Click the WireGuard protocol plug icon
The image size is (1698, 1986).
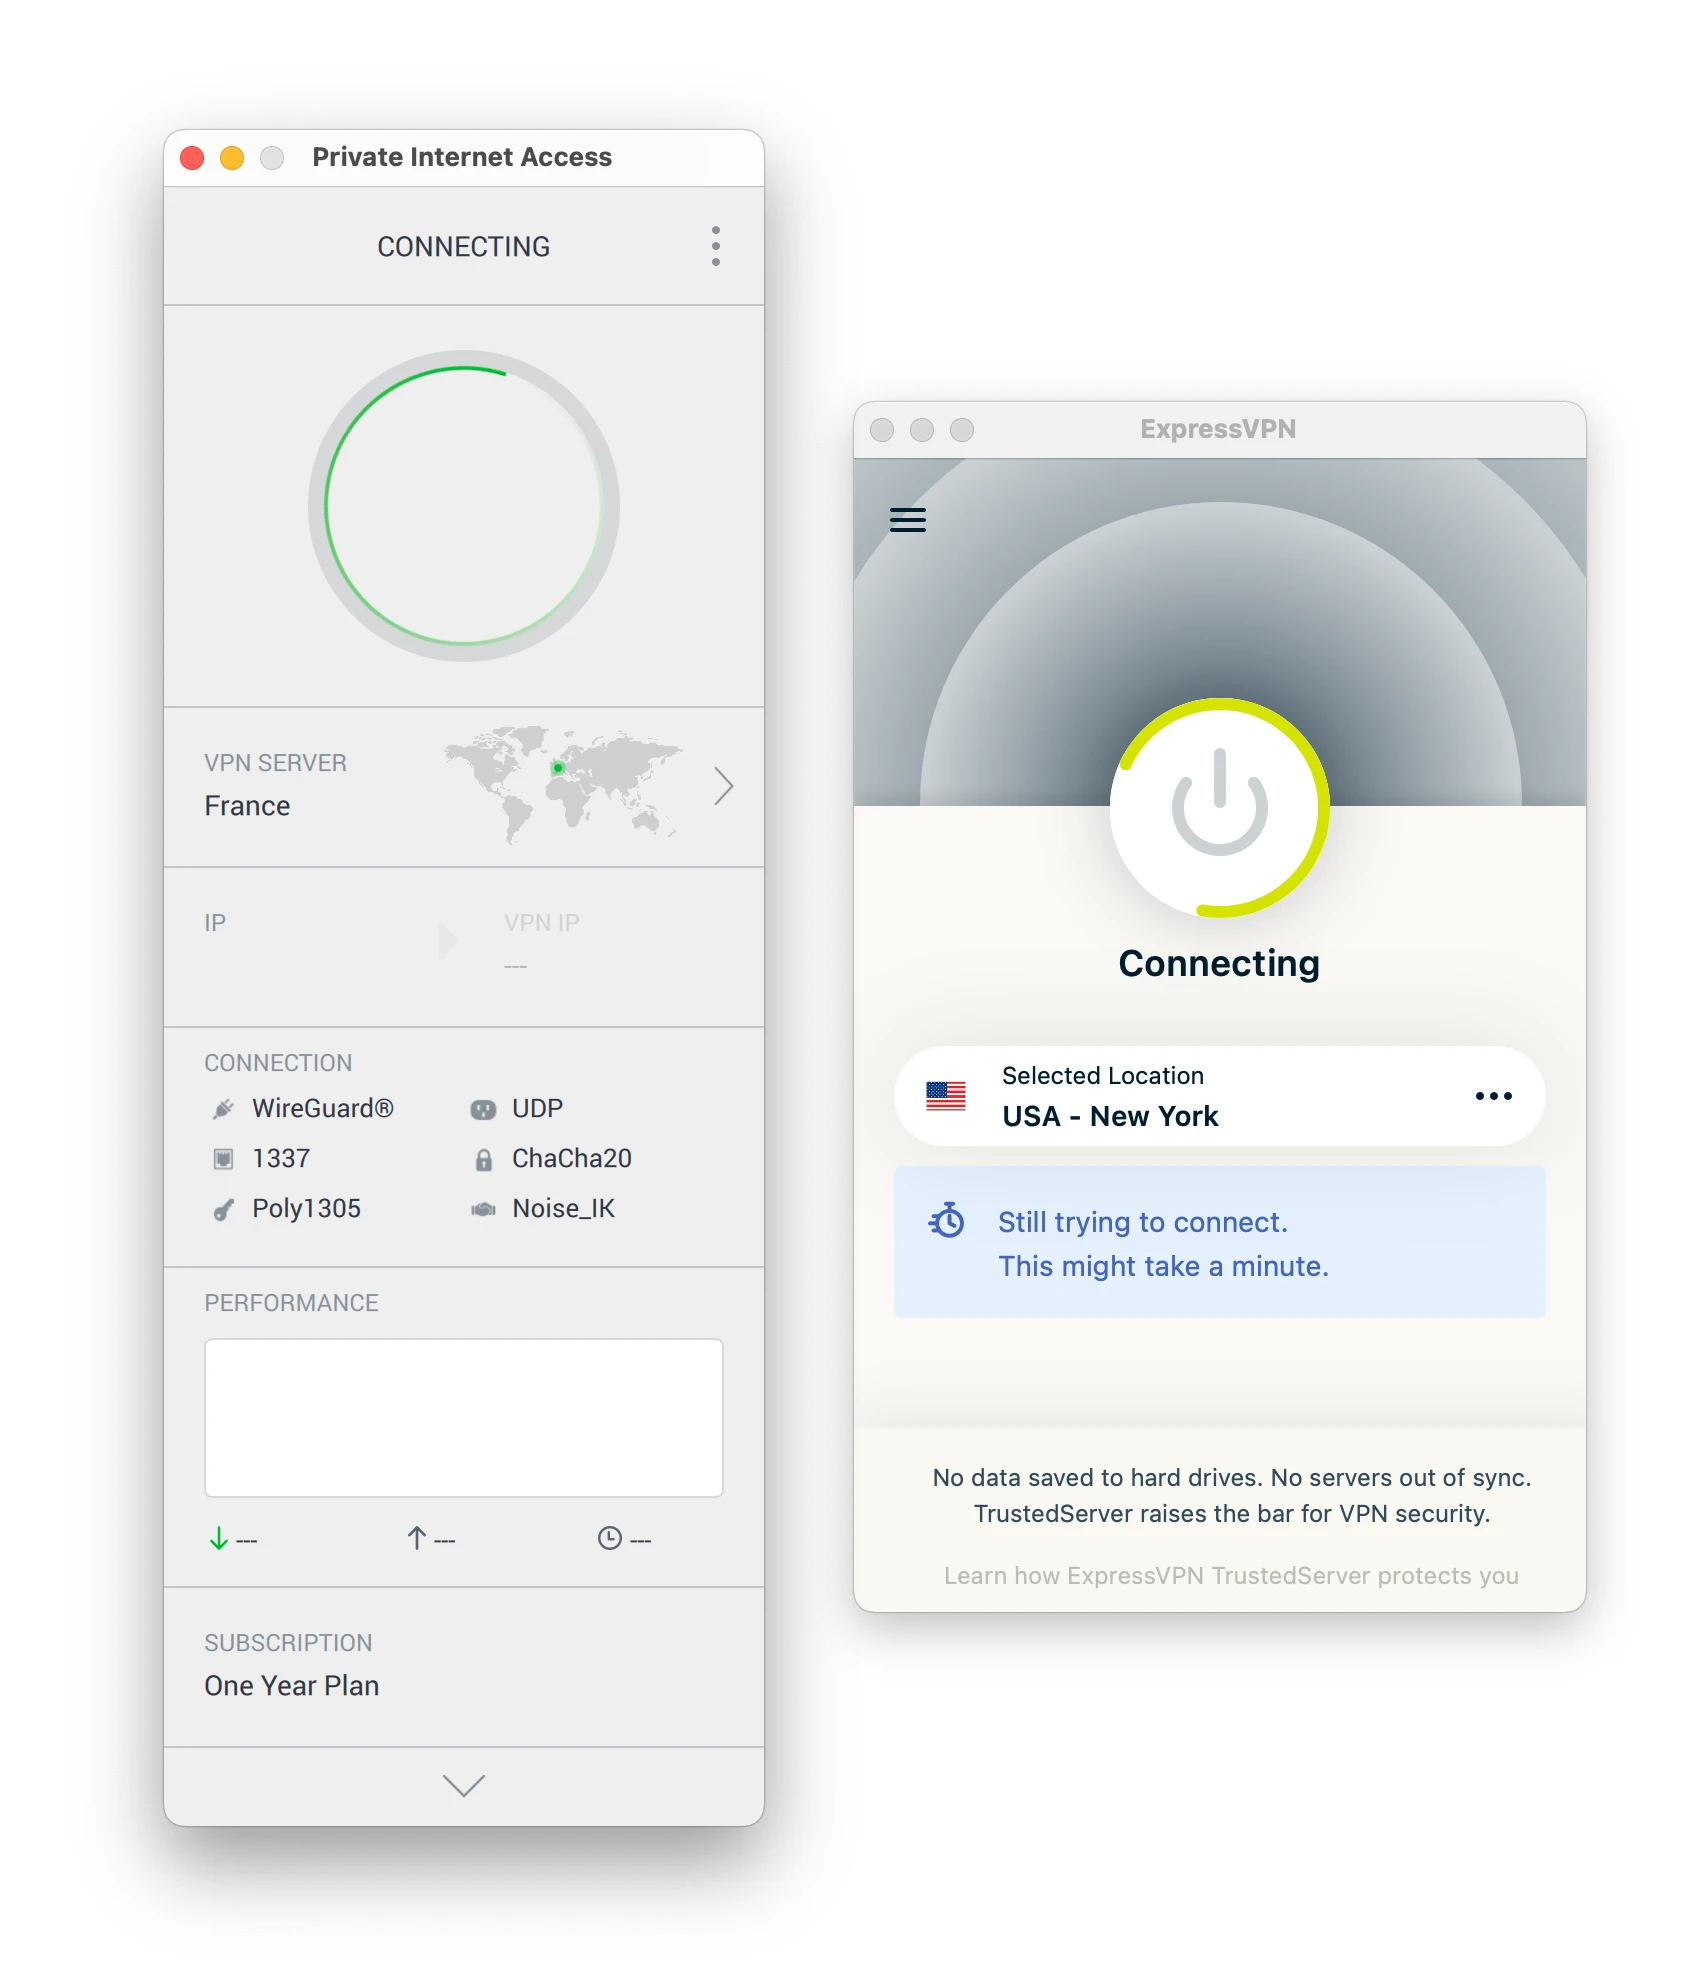(x=224, y=1109)
